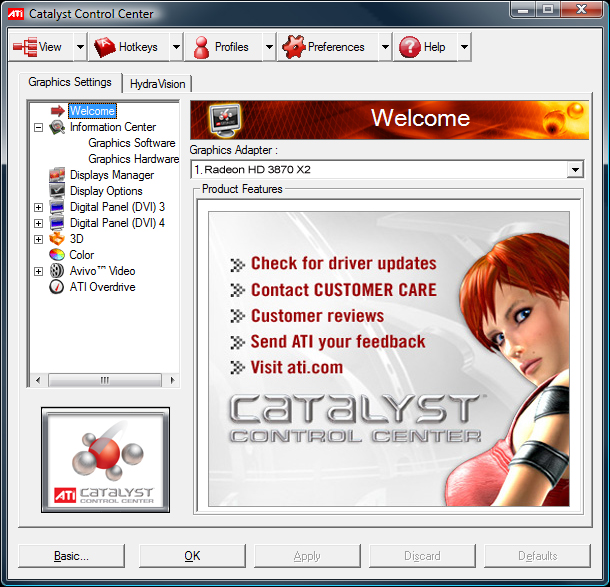Click the ATI Catalyst logo thumbnail
The image size is (610, 587).
105,460
